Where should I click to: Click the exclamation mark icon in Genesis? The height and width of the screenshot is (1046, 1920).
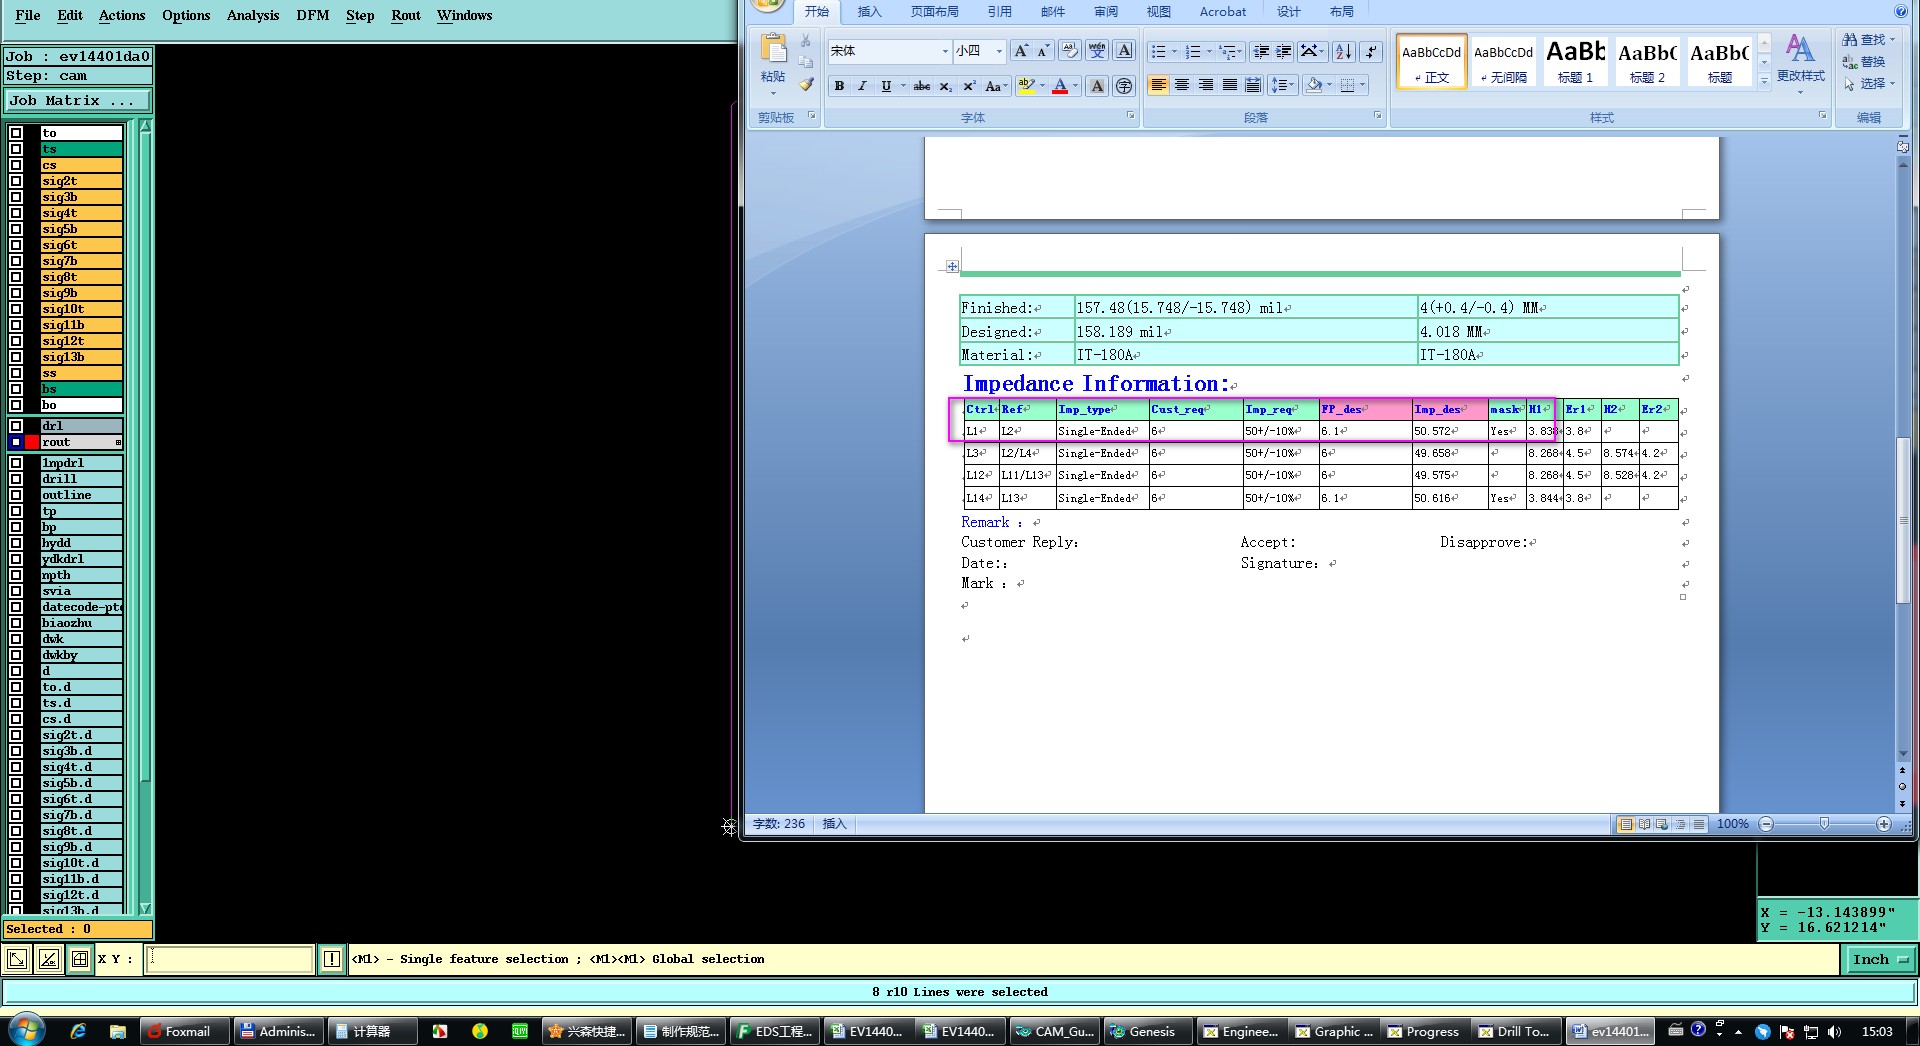pyautogui.click(x=332, y=960)
